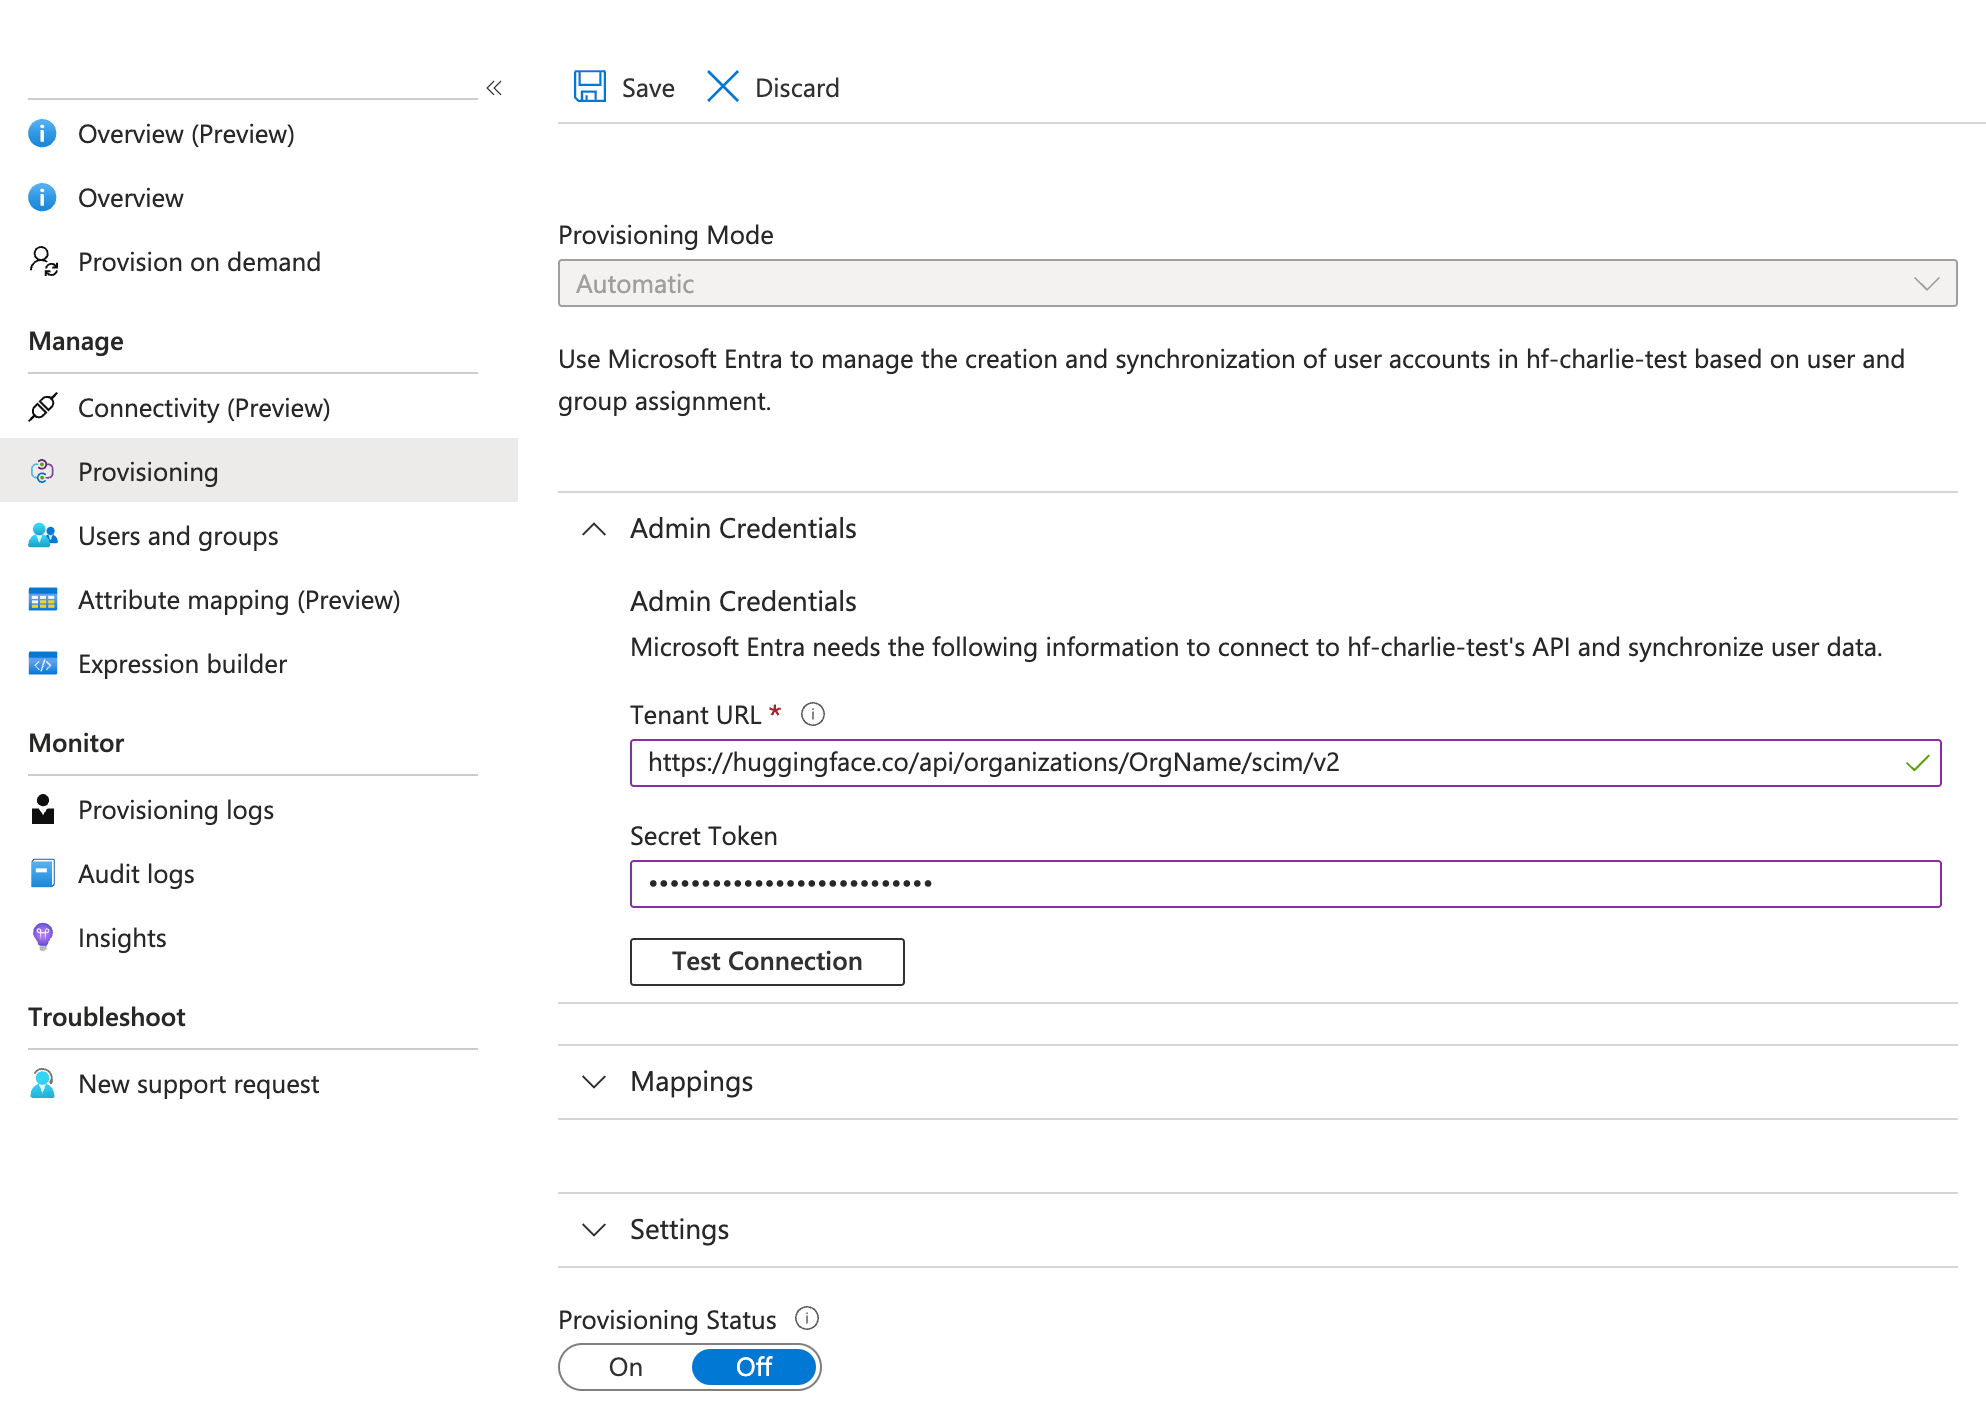
Task: Collapse the Admin Credentials section
Action: [592, 530]
